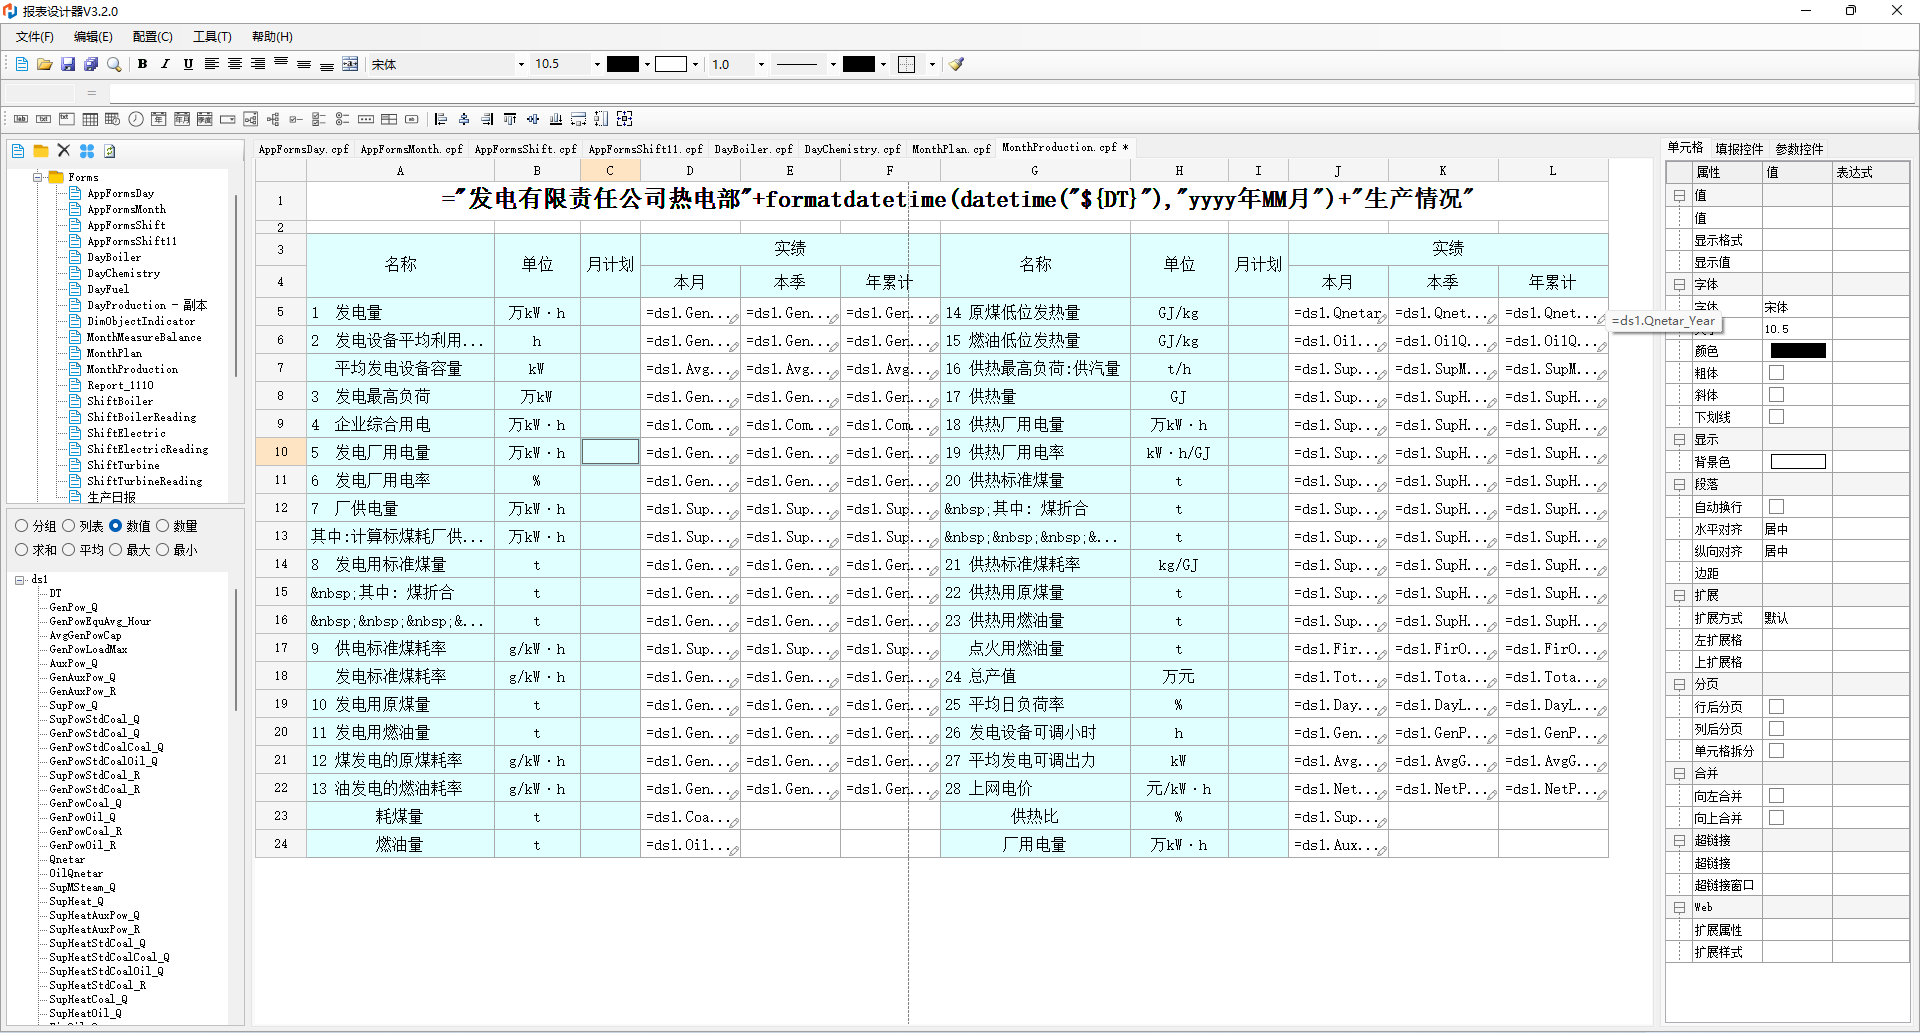The height and width of the screenshot is (1033, 1920).
Task: Toggle bold formatting
Action: point(142,64)
